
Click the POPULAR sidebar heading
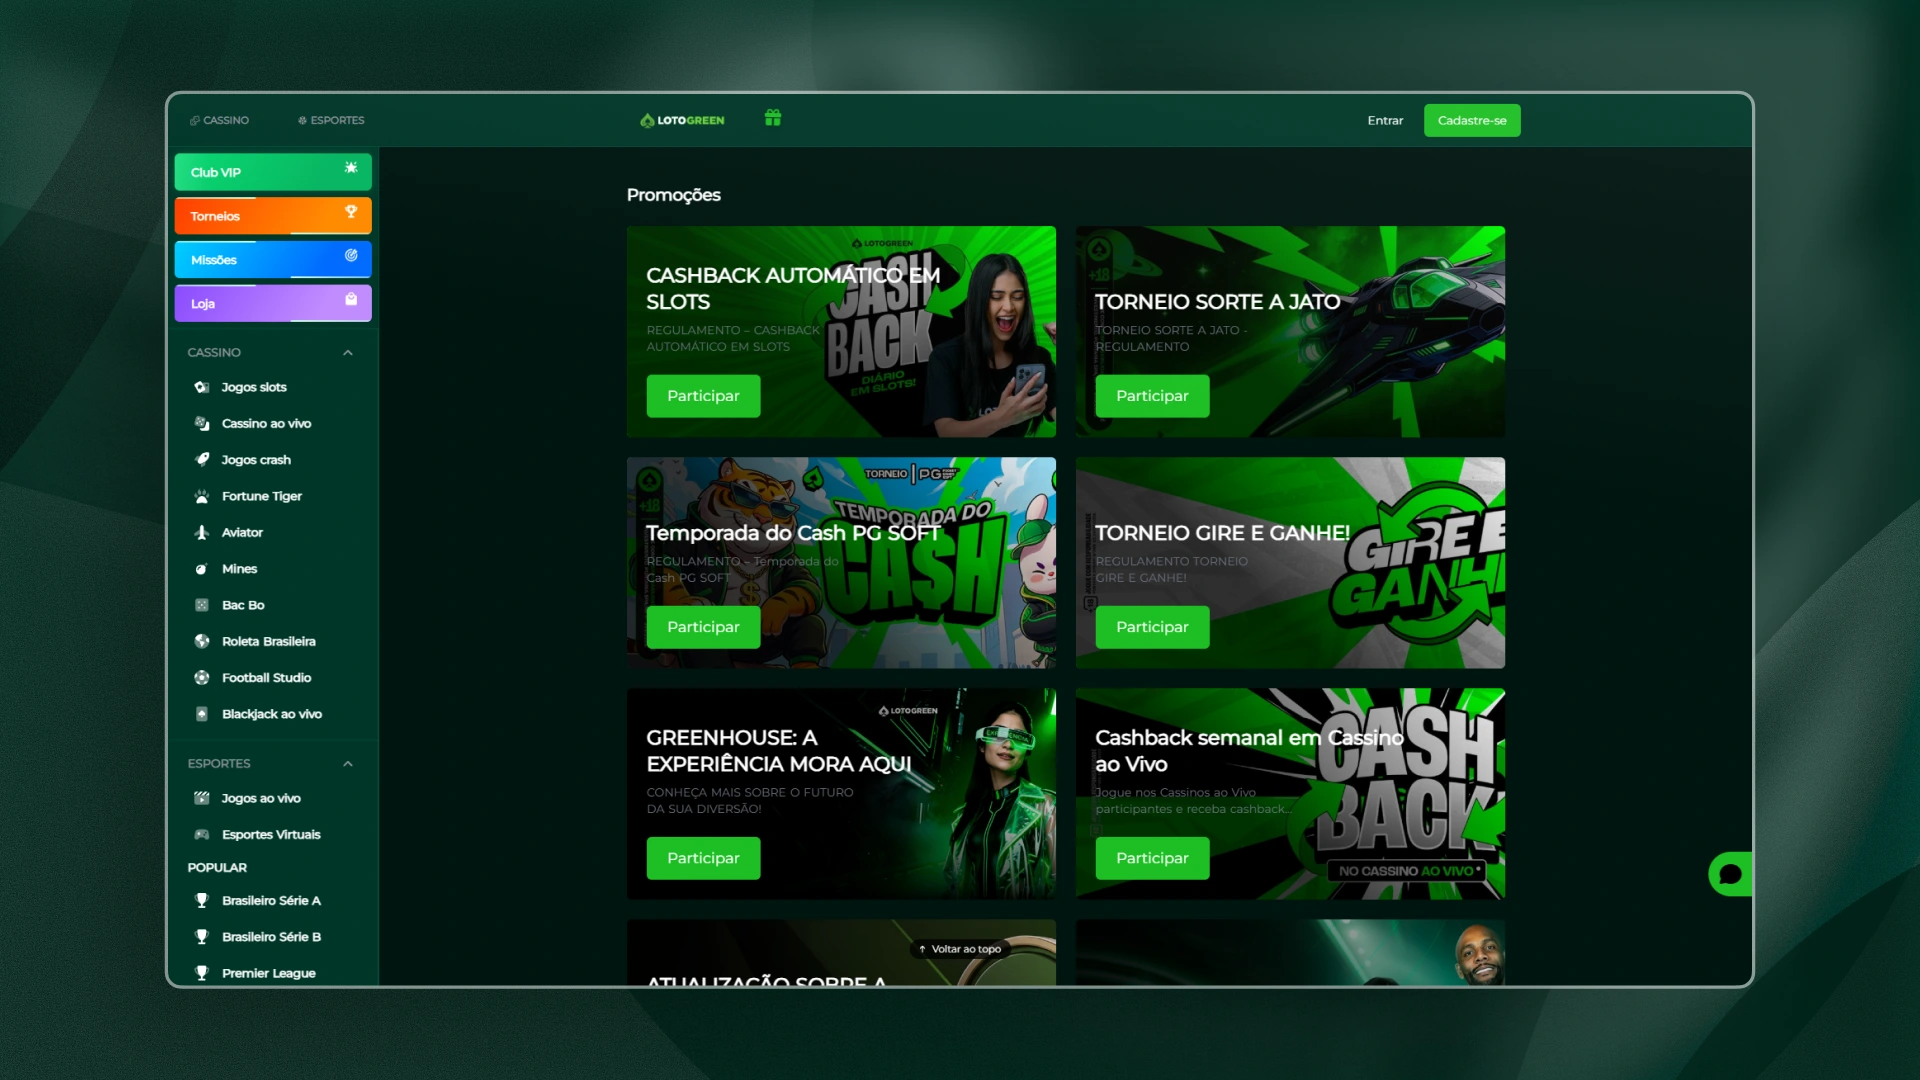click(x=217, y=867)
